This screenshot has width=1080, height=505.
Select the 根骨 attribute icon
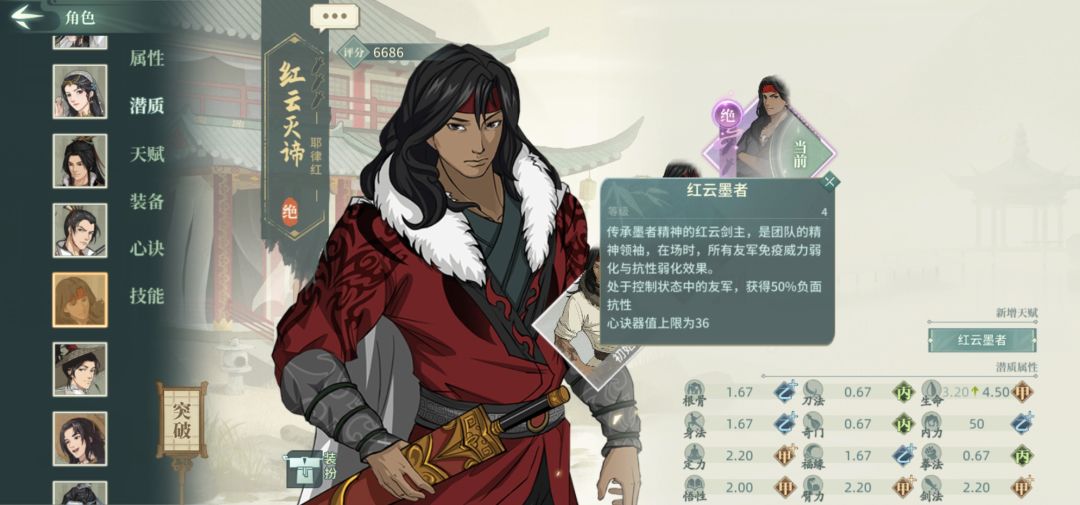(x=694, y=393)
